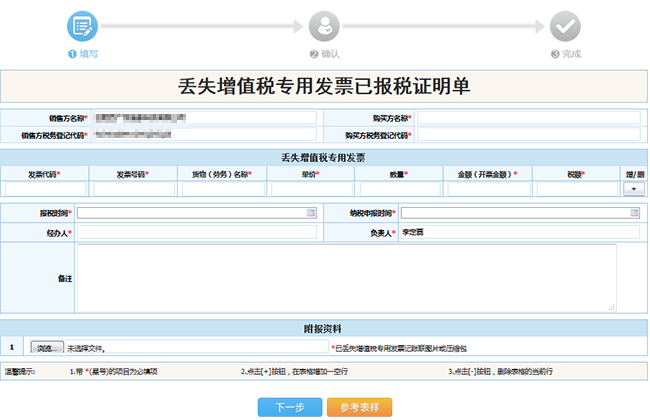Open the 参考表样 sample button
The image size is (650, 420).
click(359, 407)
